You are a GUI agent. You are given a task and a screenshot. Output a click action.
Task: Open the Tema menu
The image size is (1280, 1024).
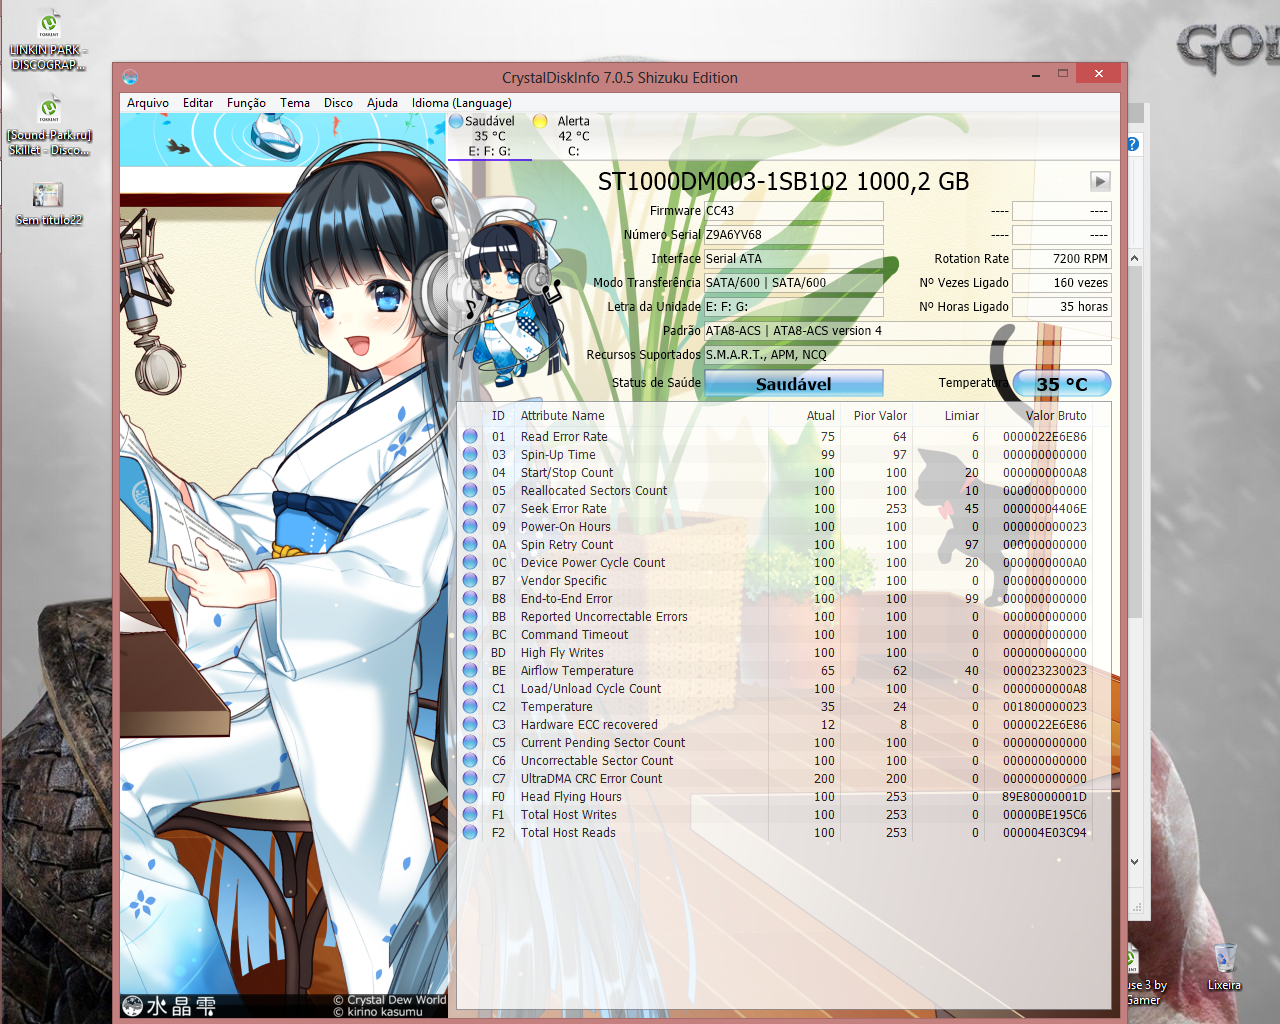click(295, 103)
